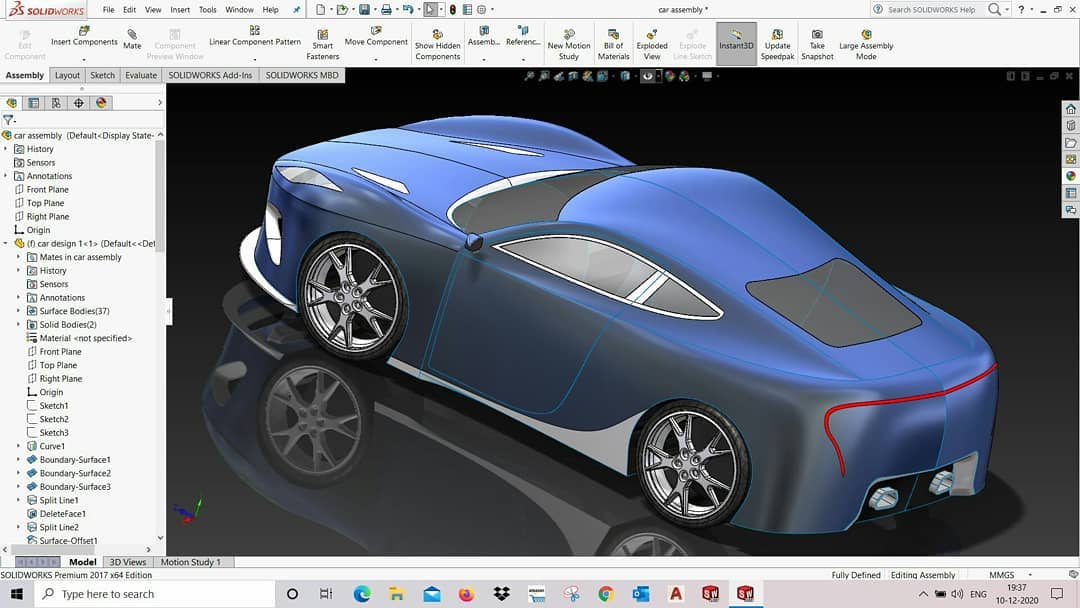Click the filter icon in feature tree
This screenshot has height=608, width=1080.
(x=8, y=120)
